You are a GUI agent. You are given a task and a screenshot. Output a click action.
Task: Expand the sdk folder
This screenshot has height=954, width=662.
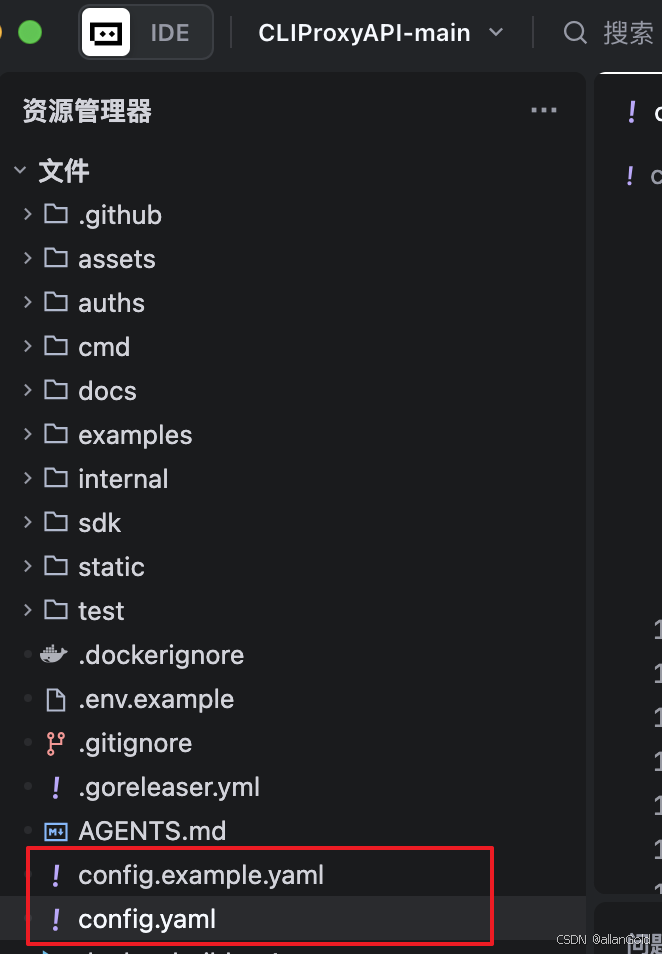27,522
